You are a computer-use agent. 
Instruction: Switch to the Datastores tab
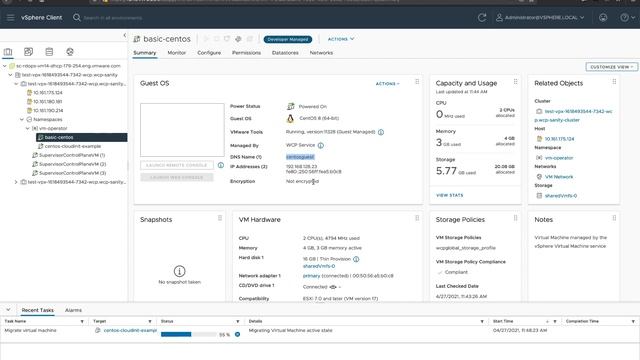285,53
